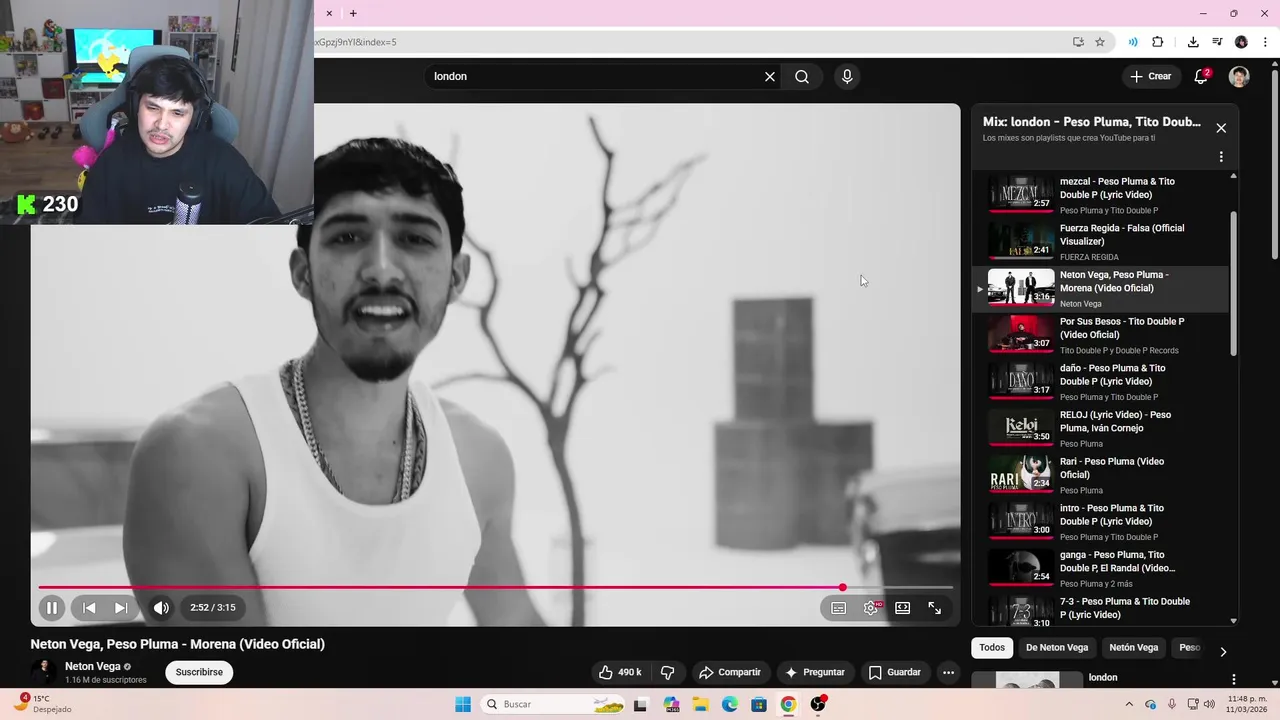Bookmark page with the star icon
The height and width of the screenshot is (720, 1280).
pos(1100,42)
